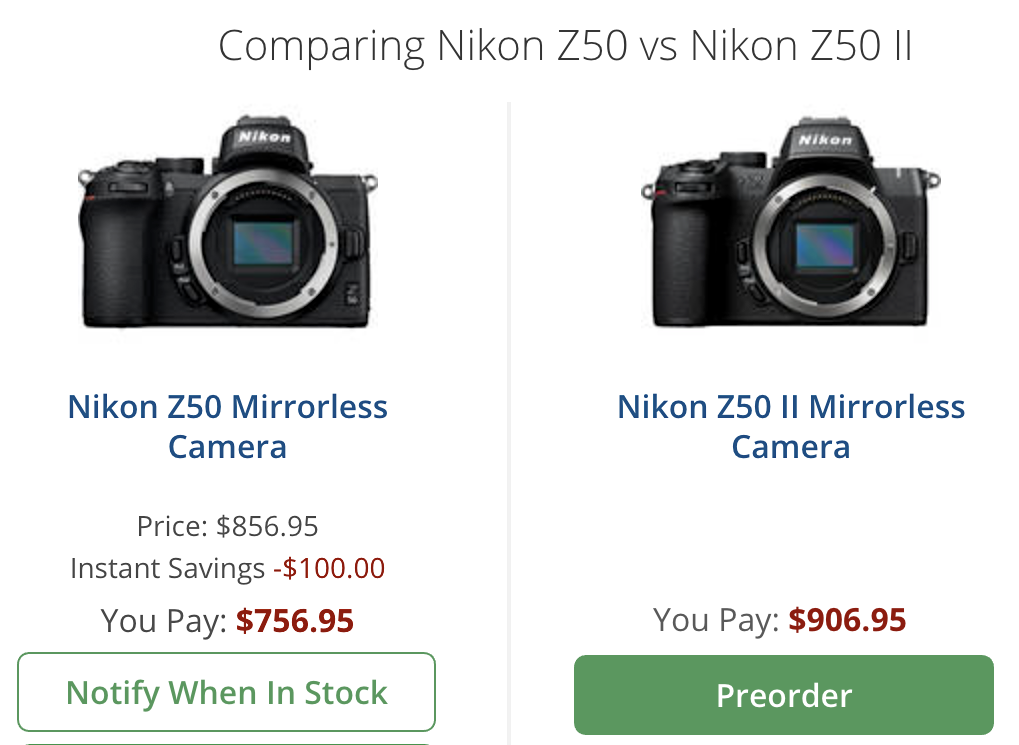The width and height of the screenshot is (1019, 745).
Task: Click the Instant Savings -$100.00 text
Action: click(226, 567)
